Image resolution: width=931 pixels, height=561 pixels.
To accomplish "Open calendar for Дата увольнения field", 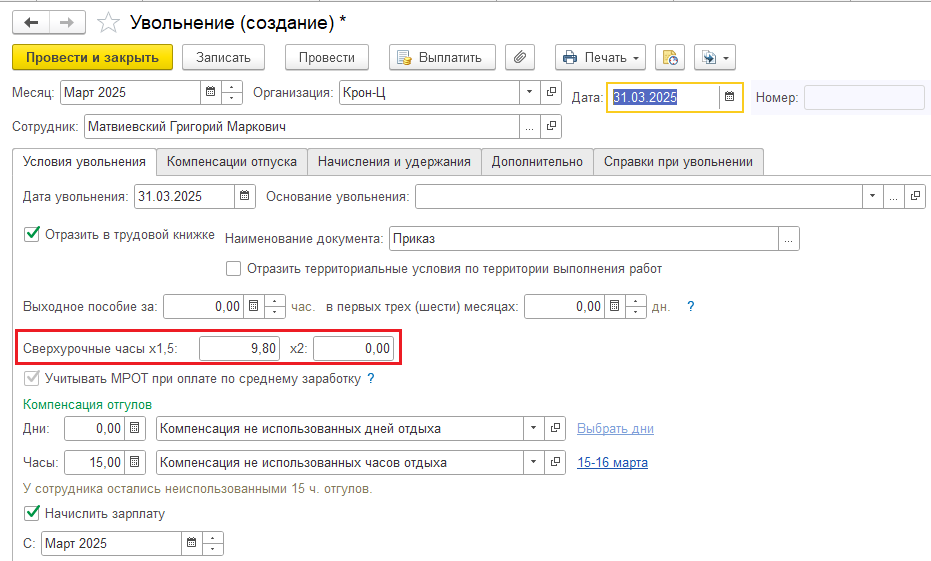I will [245, 196].
